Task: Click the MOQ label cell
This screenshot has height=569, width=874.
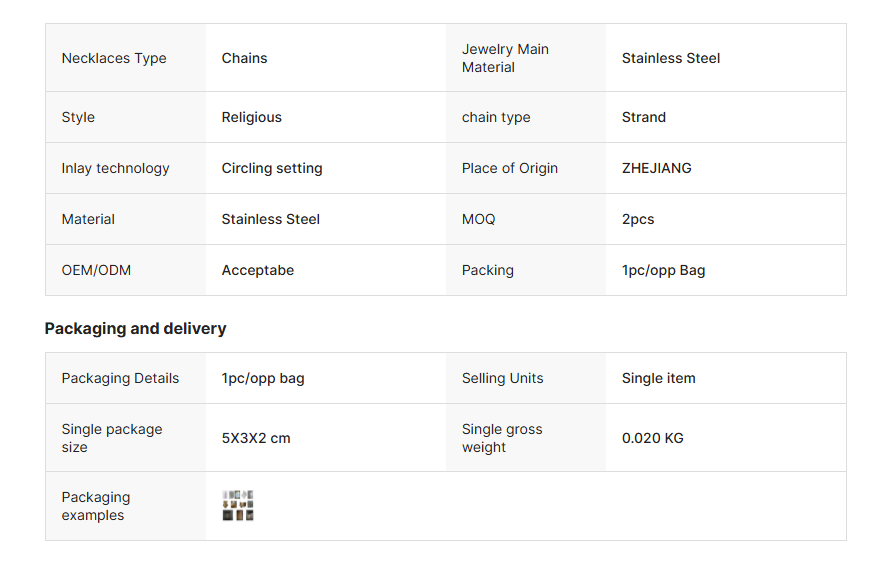Action: tap(478, 219)
